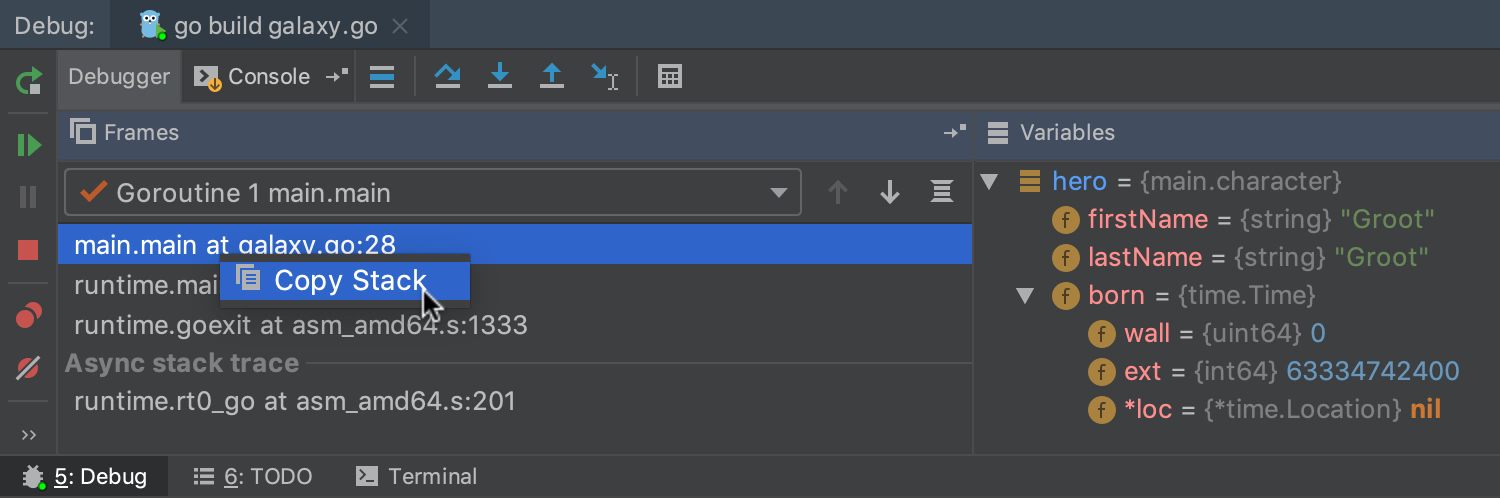This screenshot has height=498, width=1500.
Task: Open the 6: TODO tool window
Action: (253, 477)
